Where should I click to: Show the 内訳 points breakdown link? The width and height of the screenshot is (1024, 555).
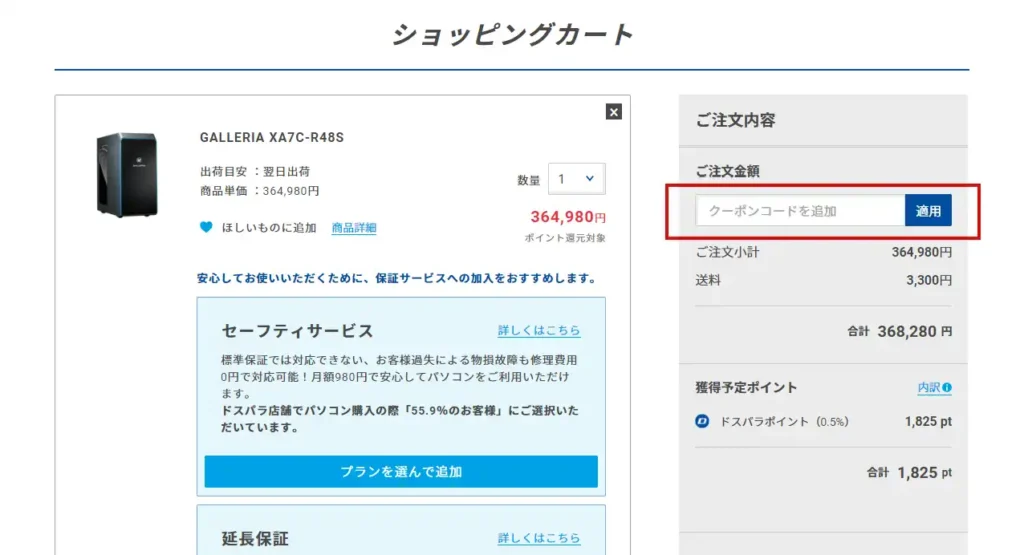point(928,388)
